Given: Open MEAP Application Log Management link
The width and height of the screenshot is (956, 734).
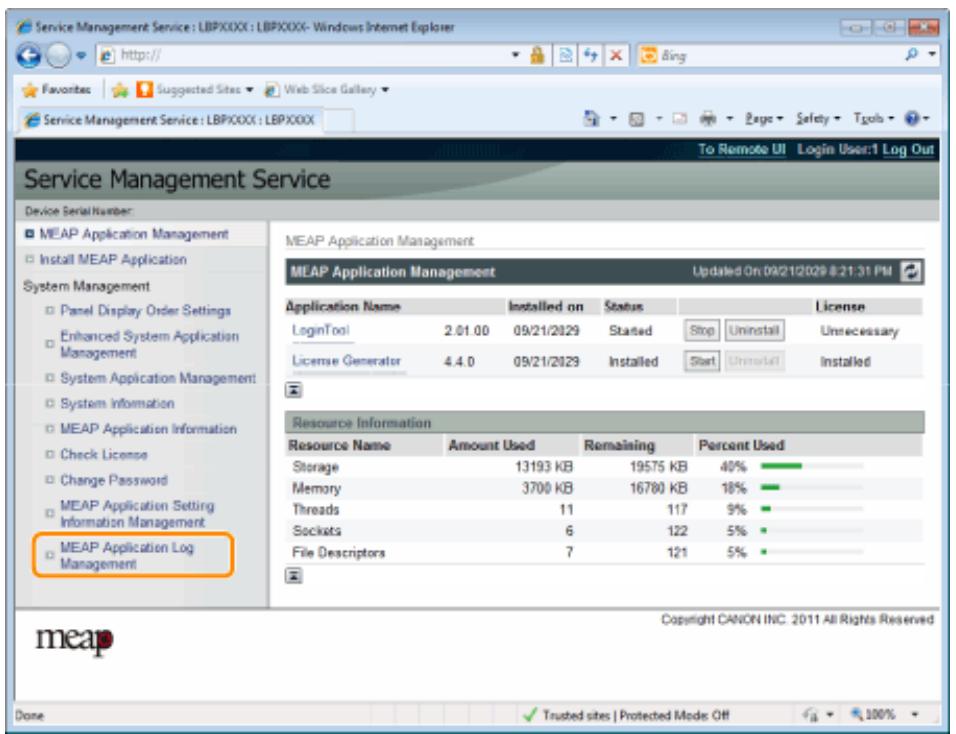Looking at the screenshot, I should tap(127, 555).
